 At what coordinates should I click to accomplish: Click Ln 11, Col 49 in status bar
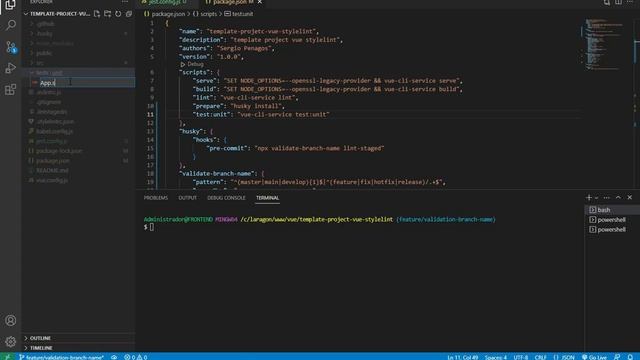[462, 357]
